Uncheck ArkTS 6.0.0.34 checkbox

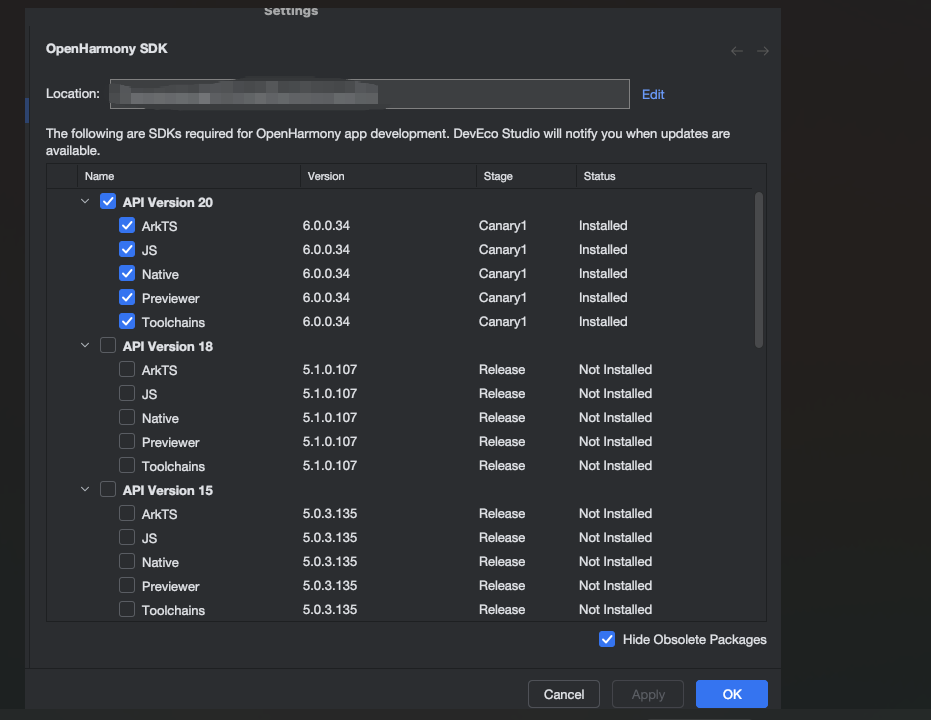click(x=127, y=226)
